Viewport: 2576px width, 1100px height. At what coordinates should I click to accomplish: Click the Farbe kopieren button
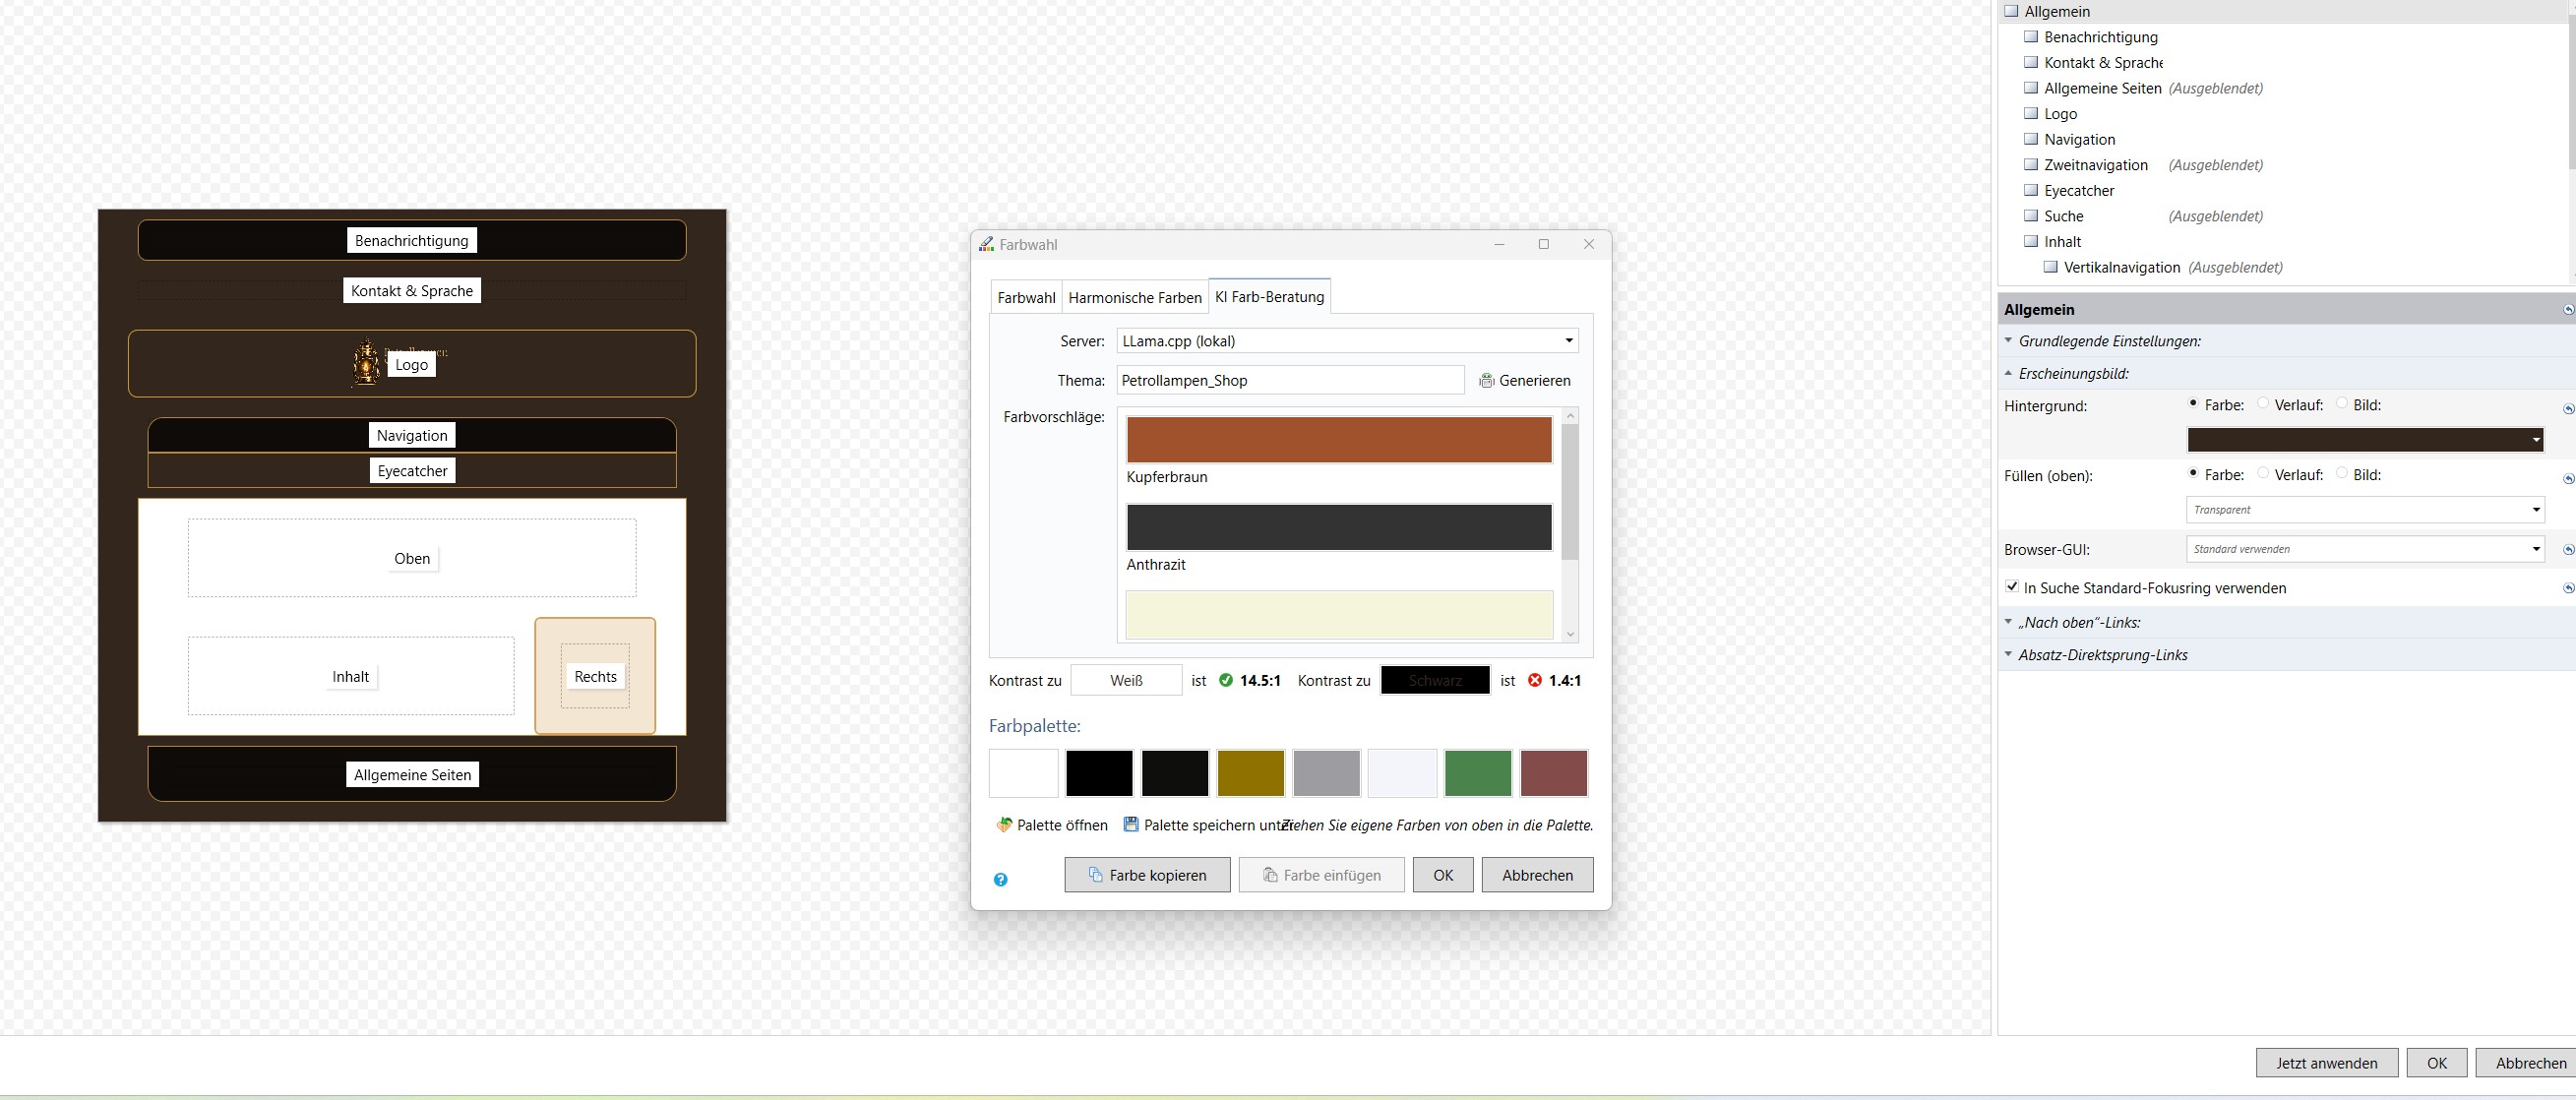[1147, 875]
